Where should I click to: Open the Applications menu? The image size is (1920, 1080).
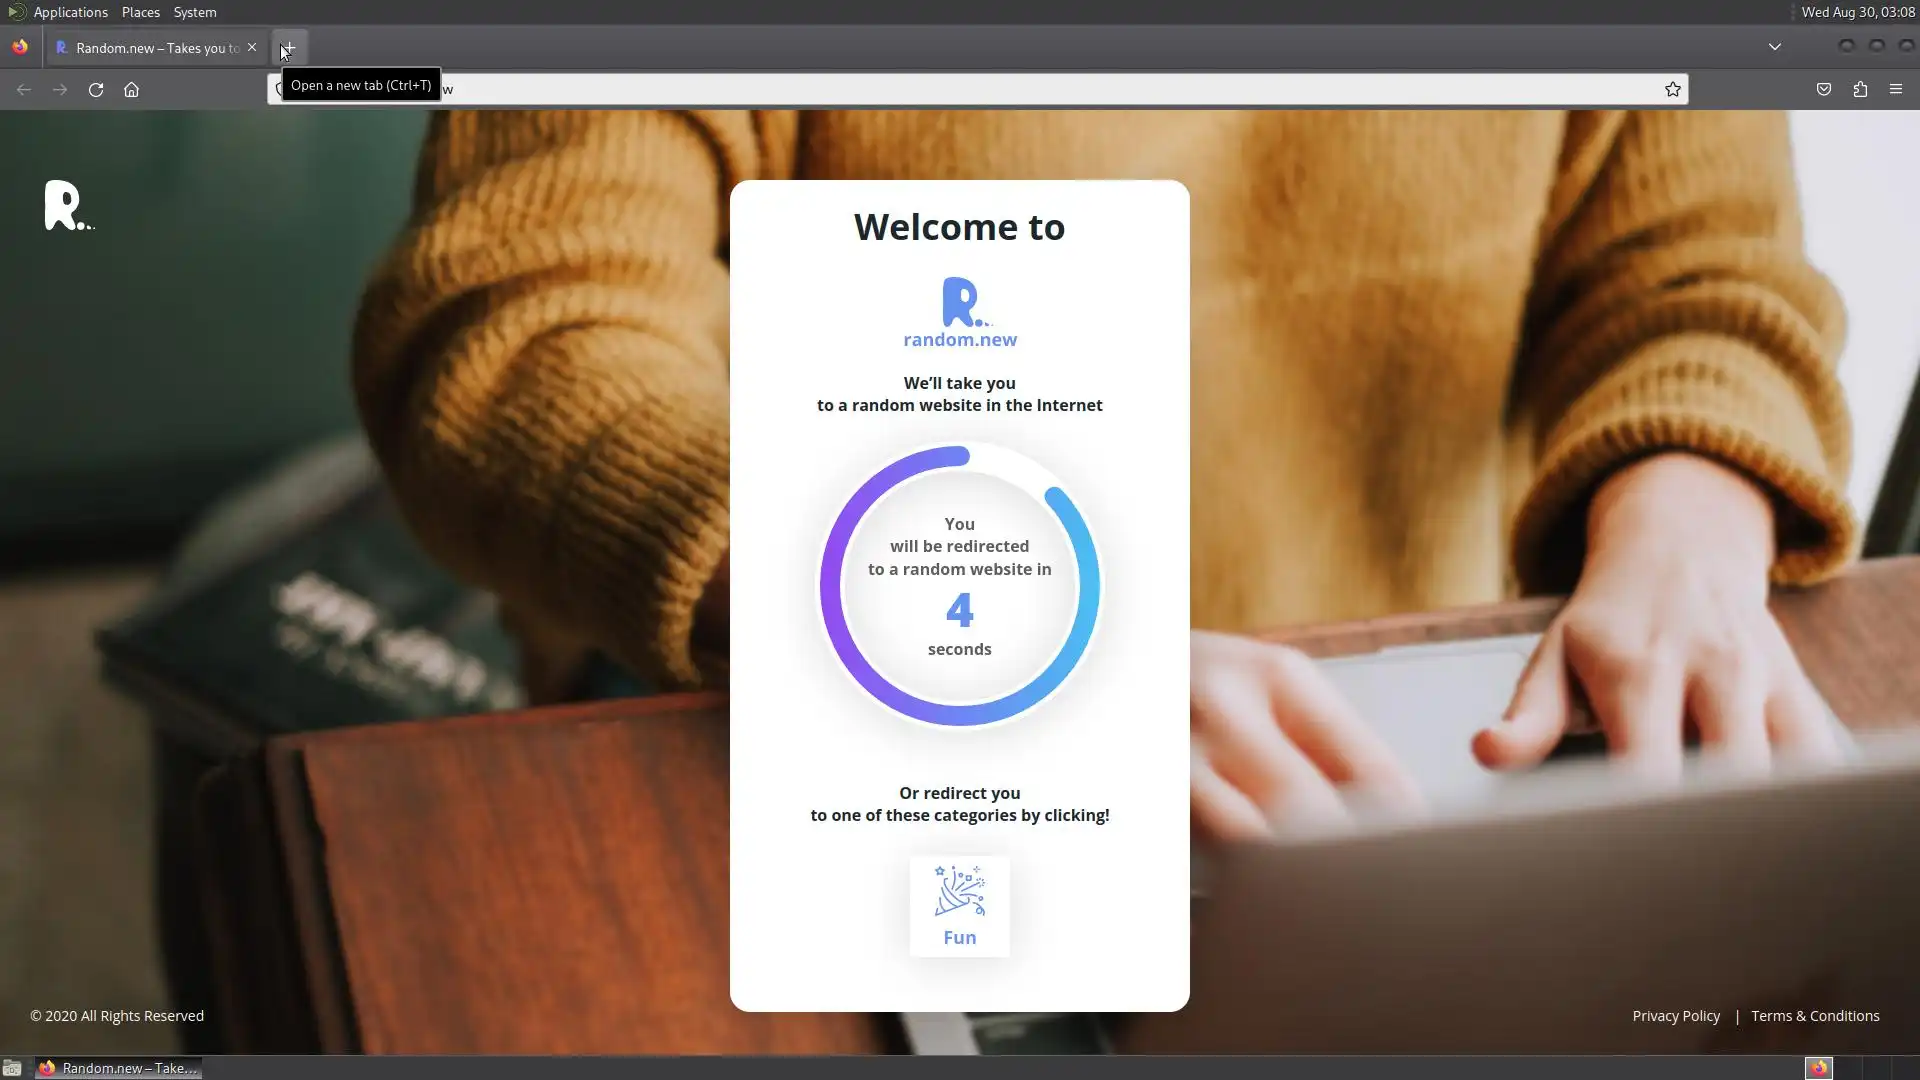70,12
